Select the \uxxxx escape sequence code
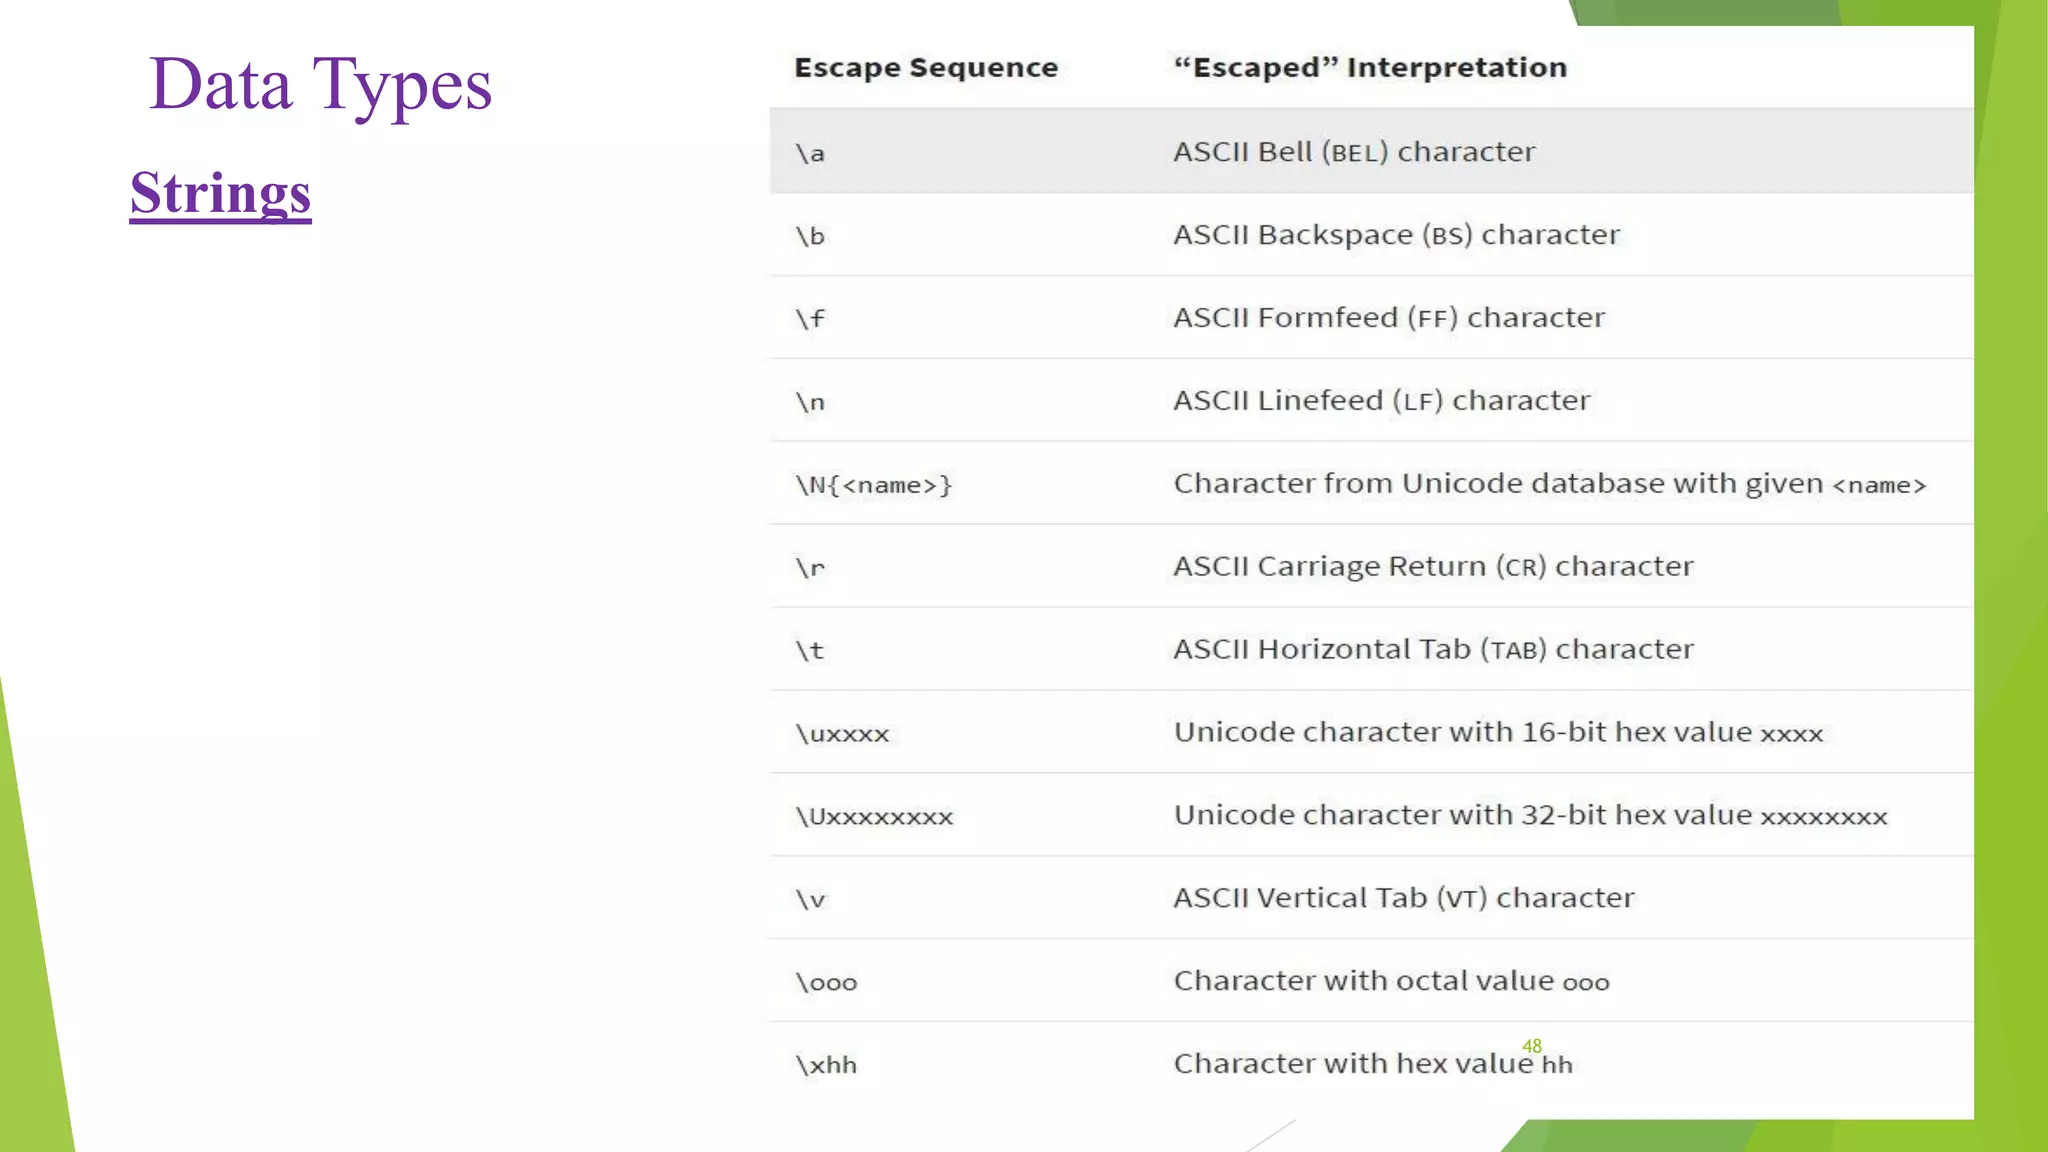Image resolution: width=2048 pixels, height=1152 pixels. (x=842, y=733)
